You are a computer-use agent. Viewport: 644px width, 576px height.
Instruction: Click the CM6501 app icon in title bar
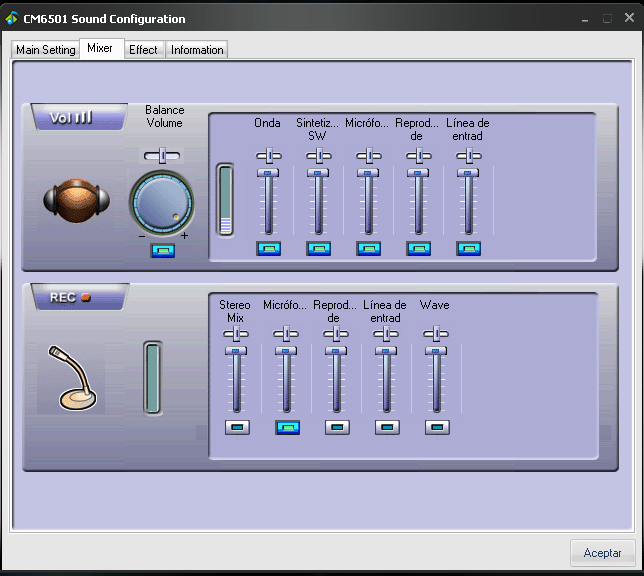pyautogui.click(x=12, y=18)
